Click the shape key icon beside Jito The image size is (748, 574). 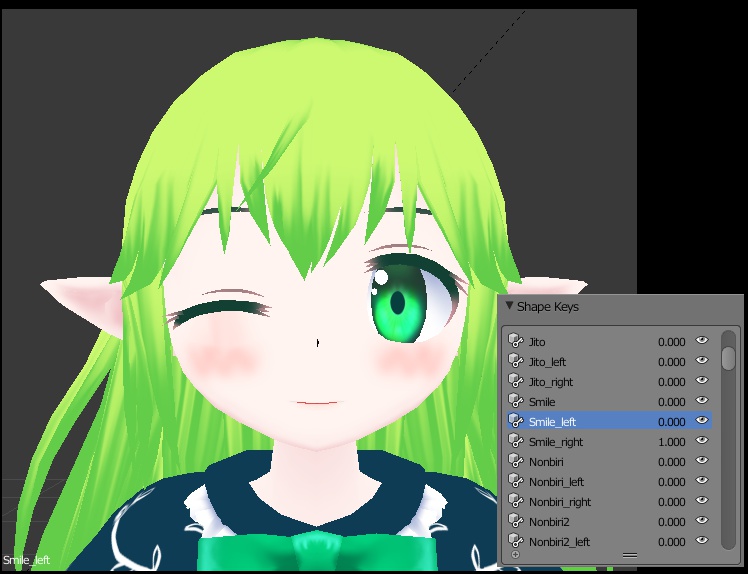516,342
